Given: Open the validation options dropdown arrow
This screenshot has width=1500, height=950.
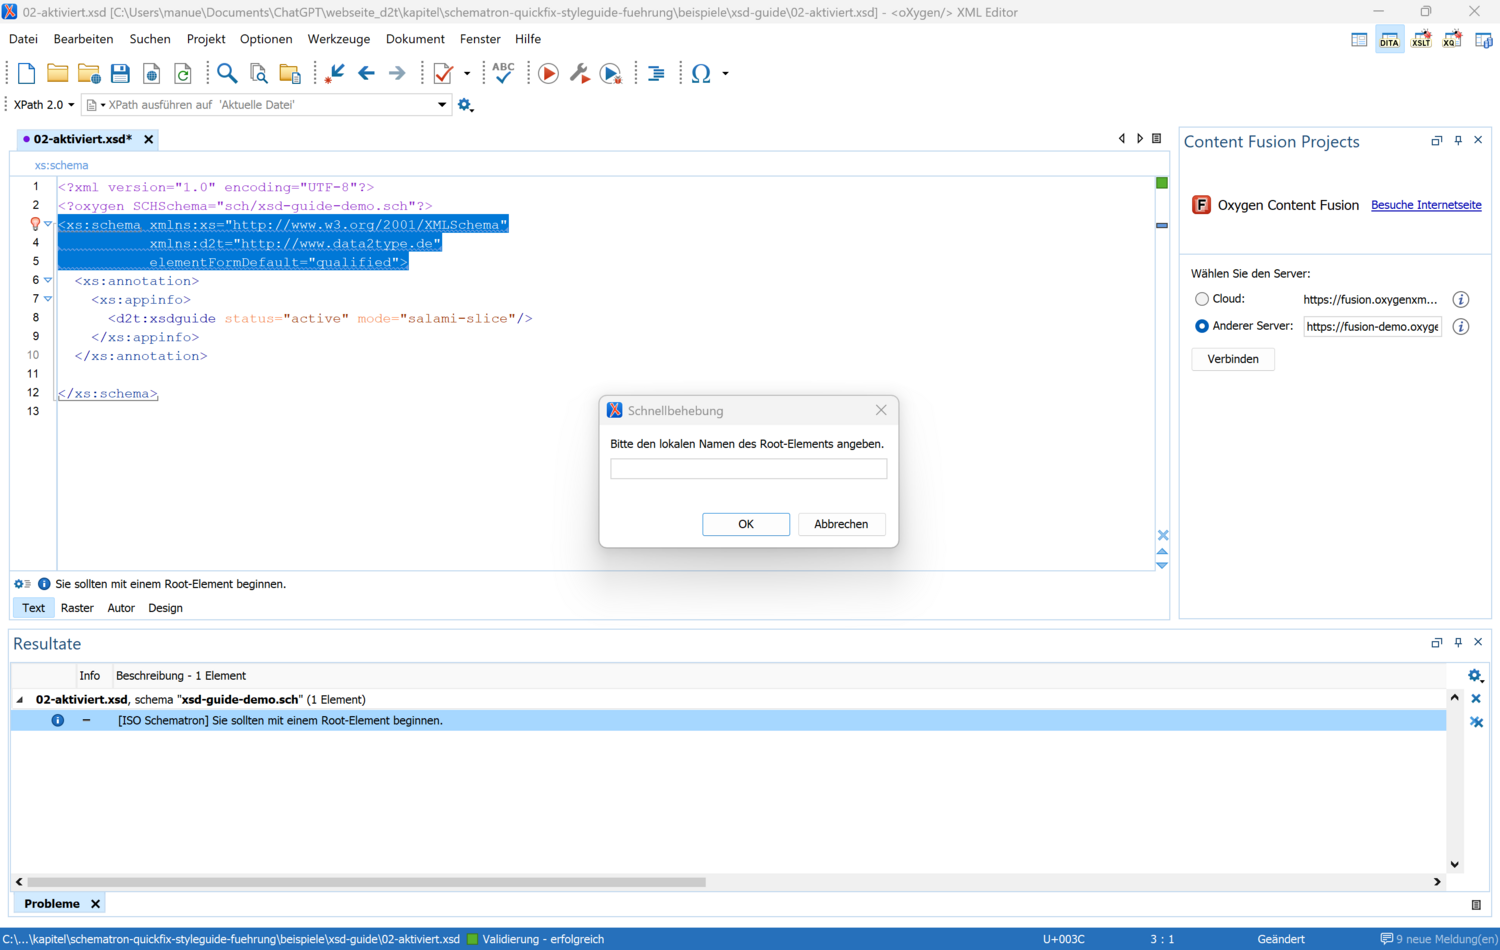Looking at the screenshot, I should tap(467, 73).
